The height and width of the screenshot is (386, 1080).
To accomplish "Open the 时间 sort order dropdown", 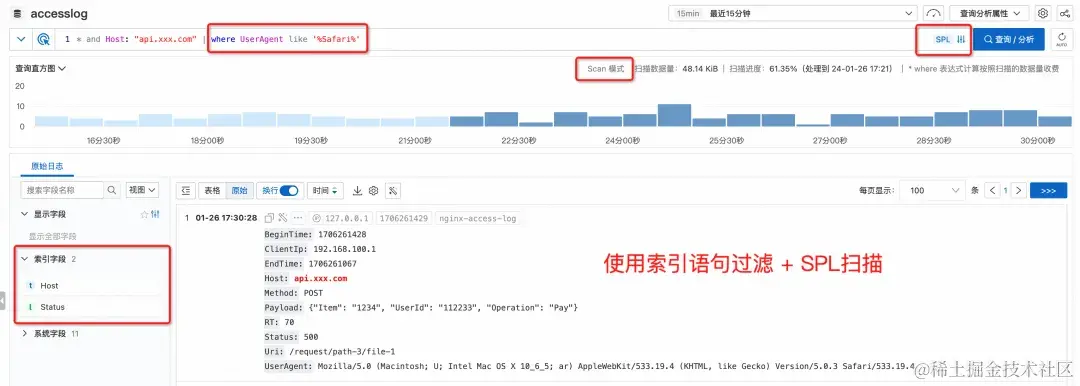I will point(326,190).
